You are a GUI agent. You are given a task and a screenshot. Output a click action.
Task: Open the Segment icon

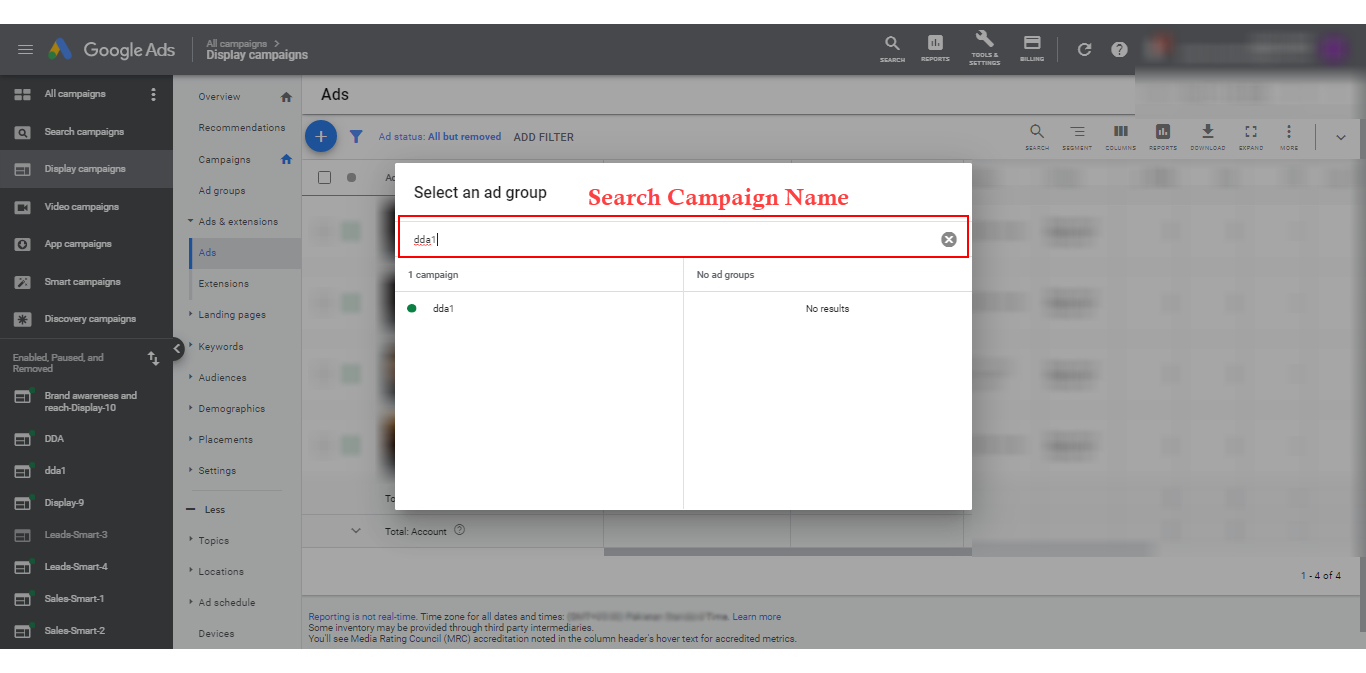coord(1077,137)
